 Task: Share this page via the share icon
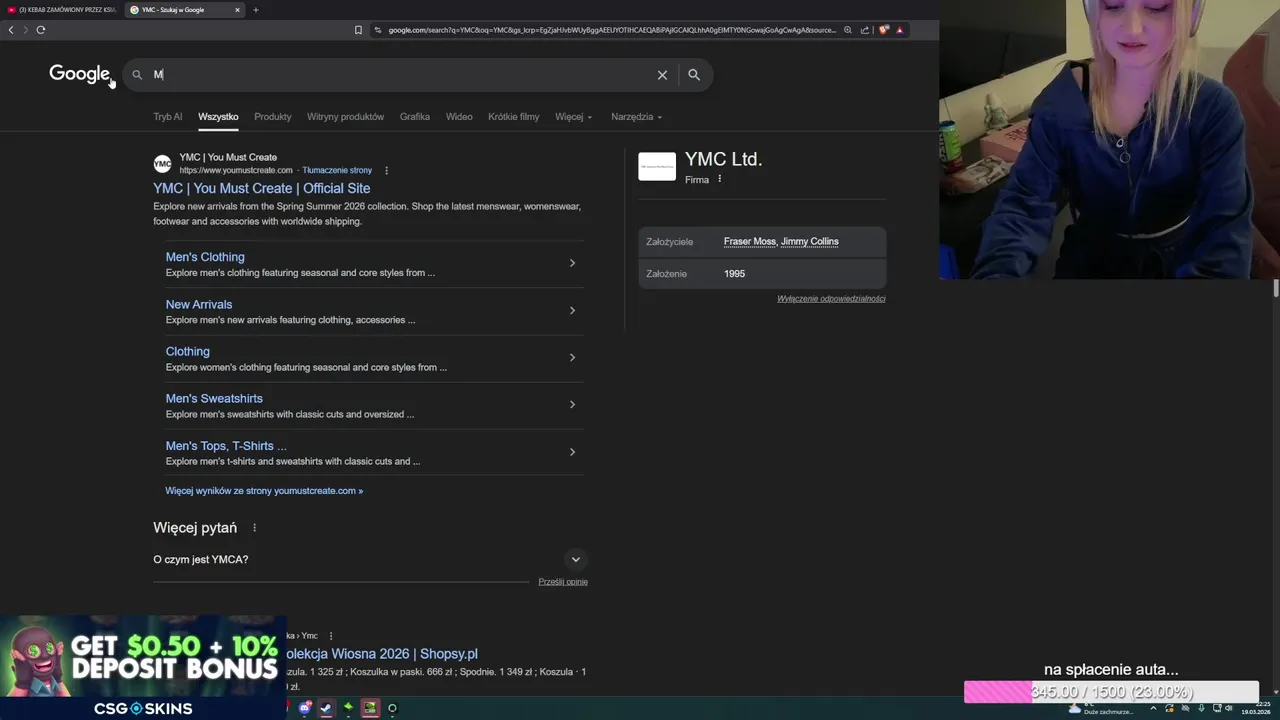[865, 30]
